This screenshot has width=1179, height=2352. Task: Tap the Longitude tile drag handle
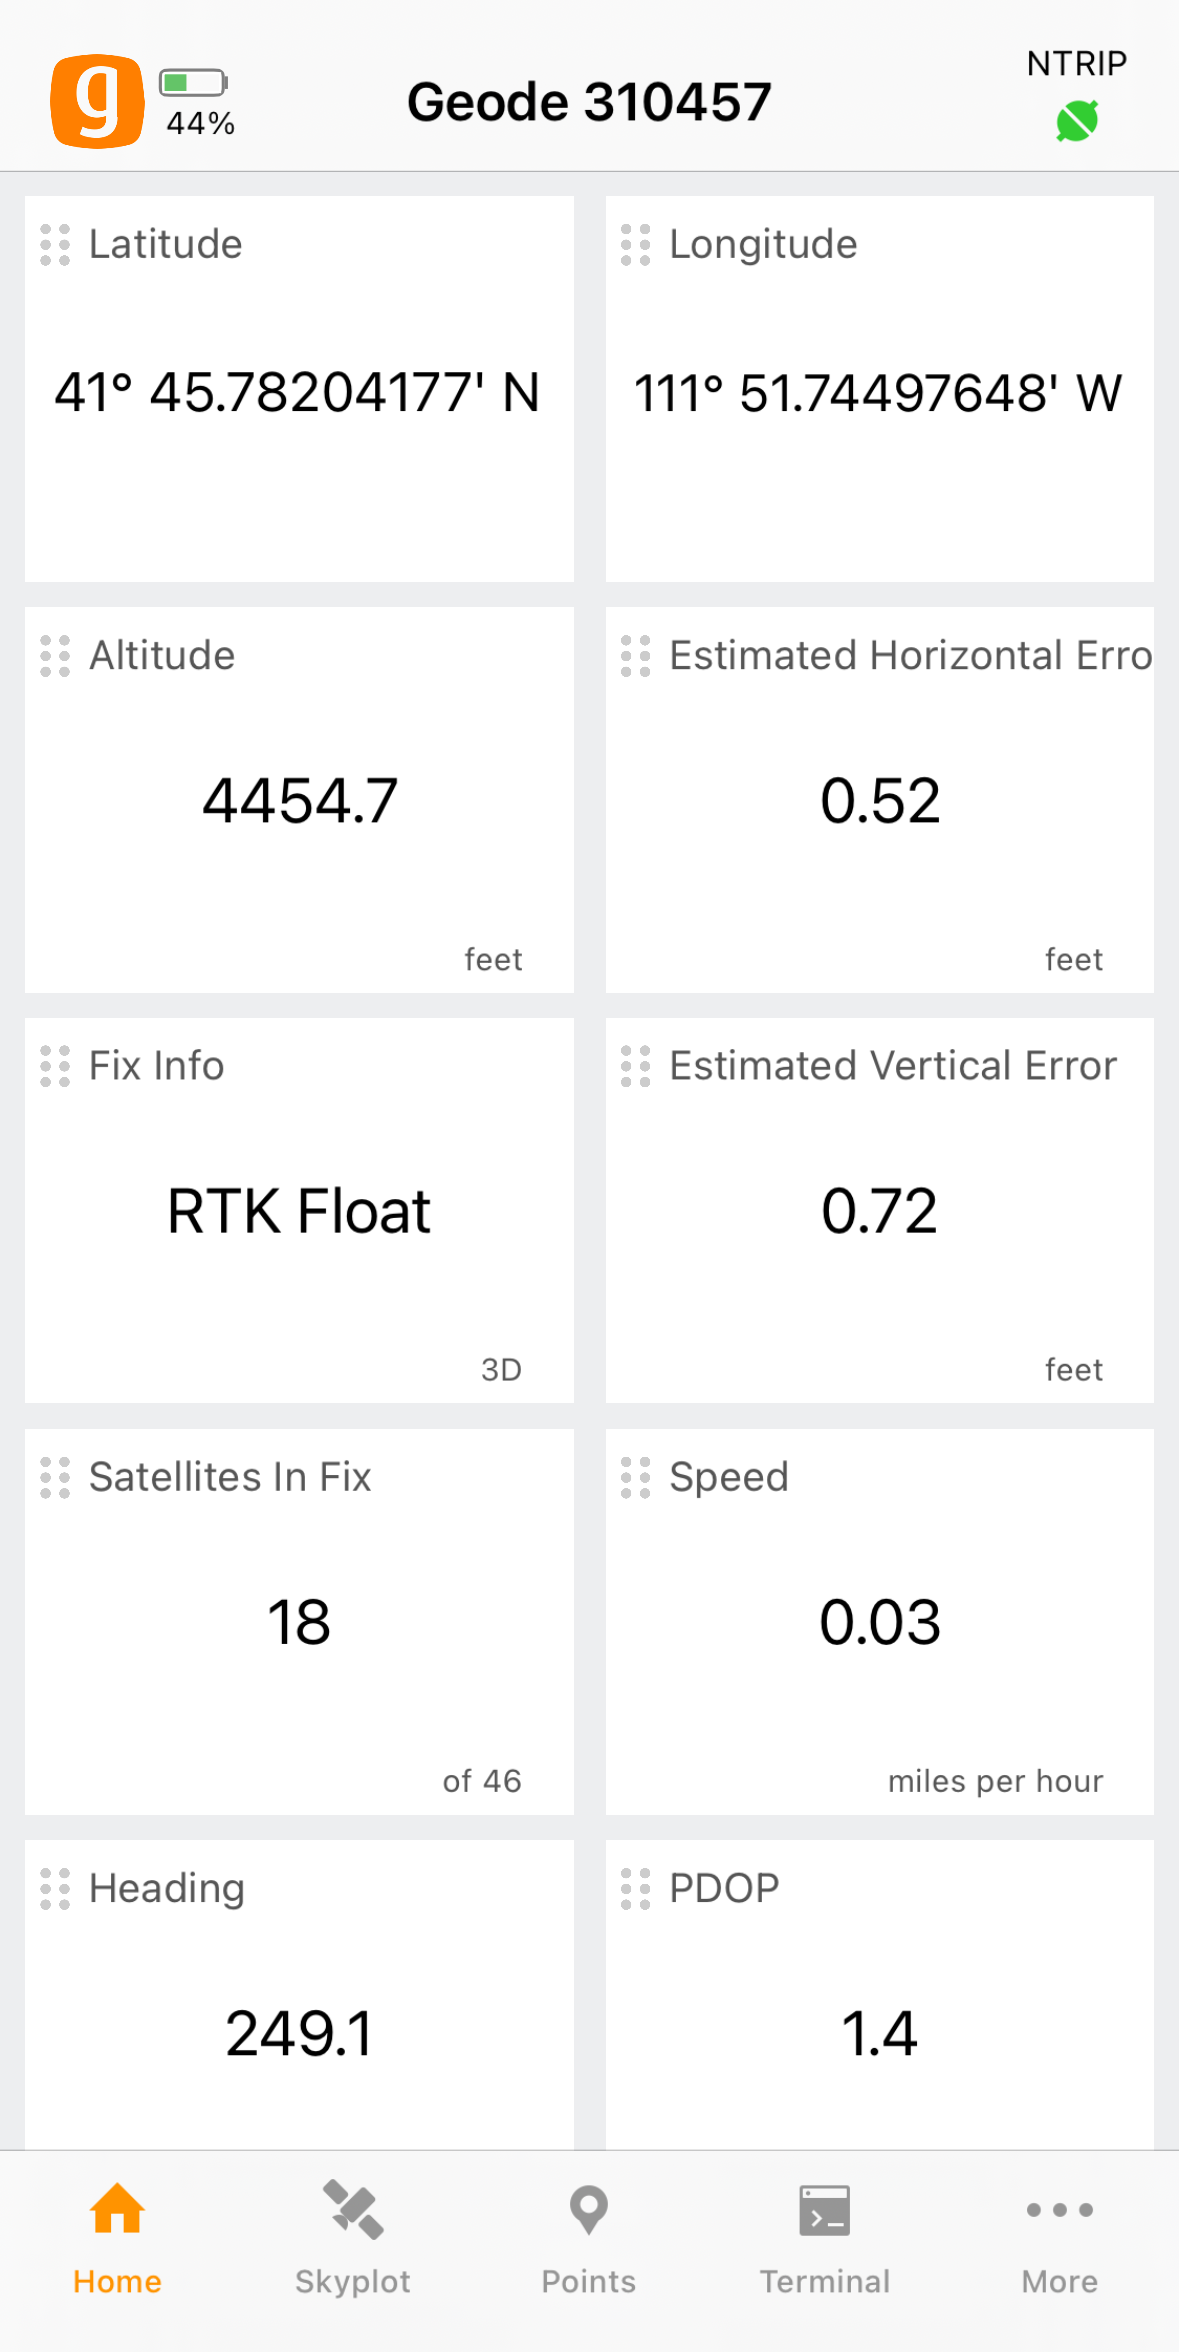coord(635,245)
